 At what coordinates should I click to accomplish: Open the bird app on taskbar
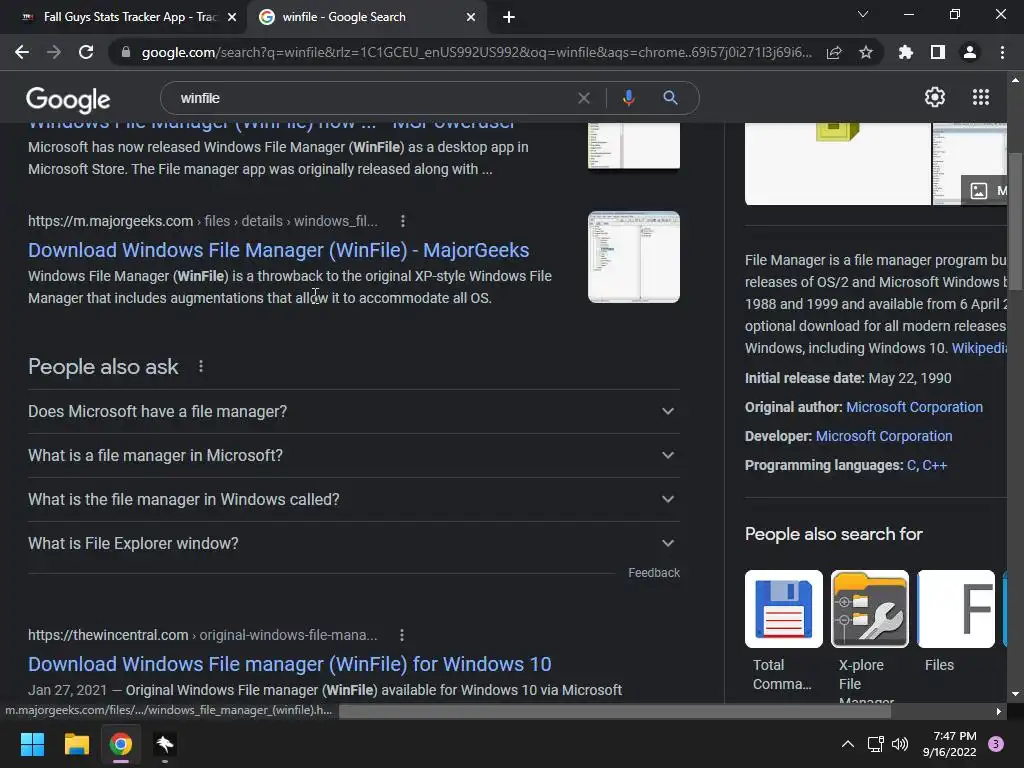click(x=165, y=744)
